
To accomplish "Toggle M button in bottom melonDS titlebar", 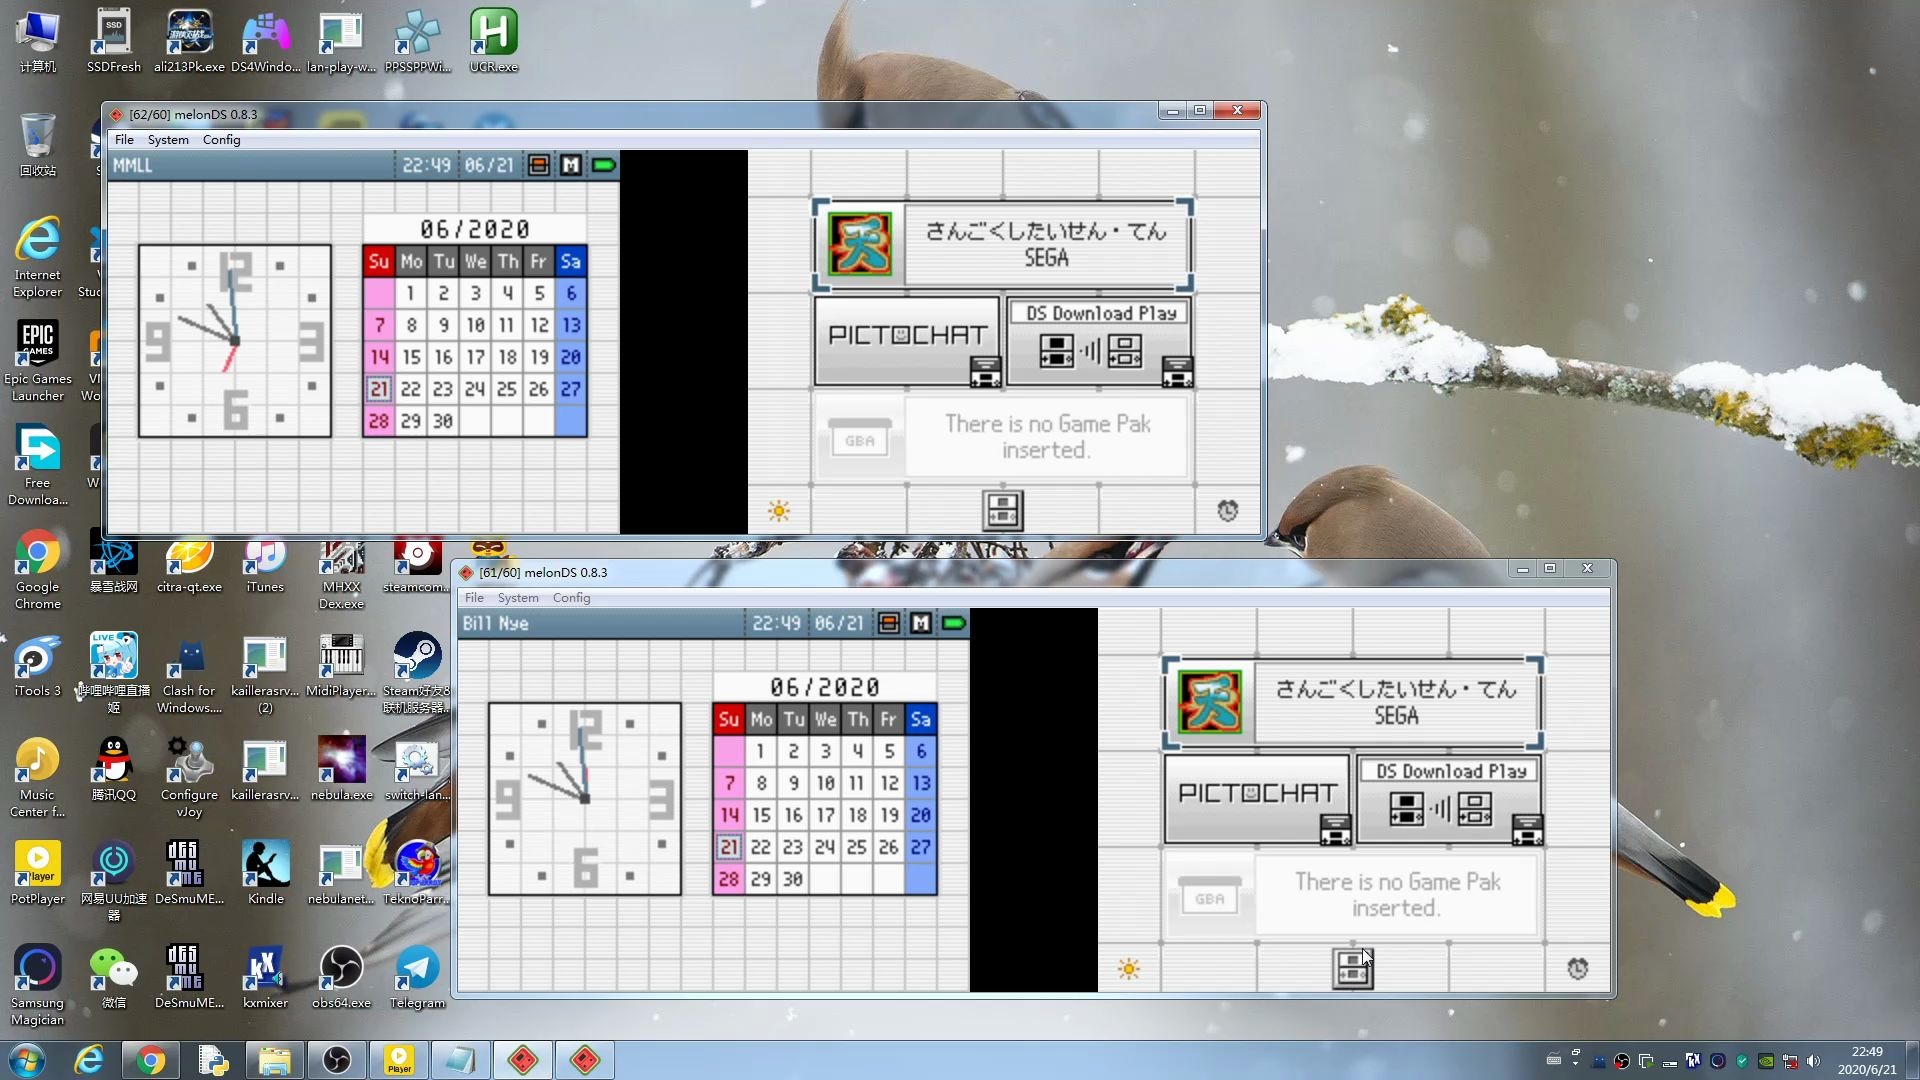I will (x=919, y=621).
